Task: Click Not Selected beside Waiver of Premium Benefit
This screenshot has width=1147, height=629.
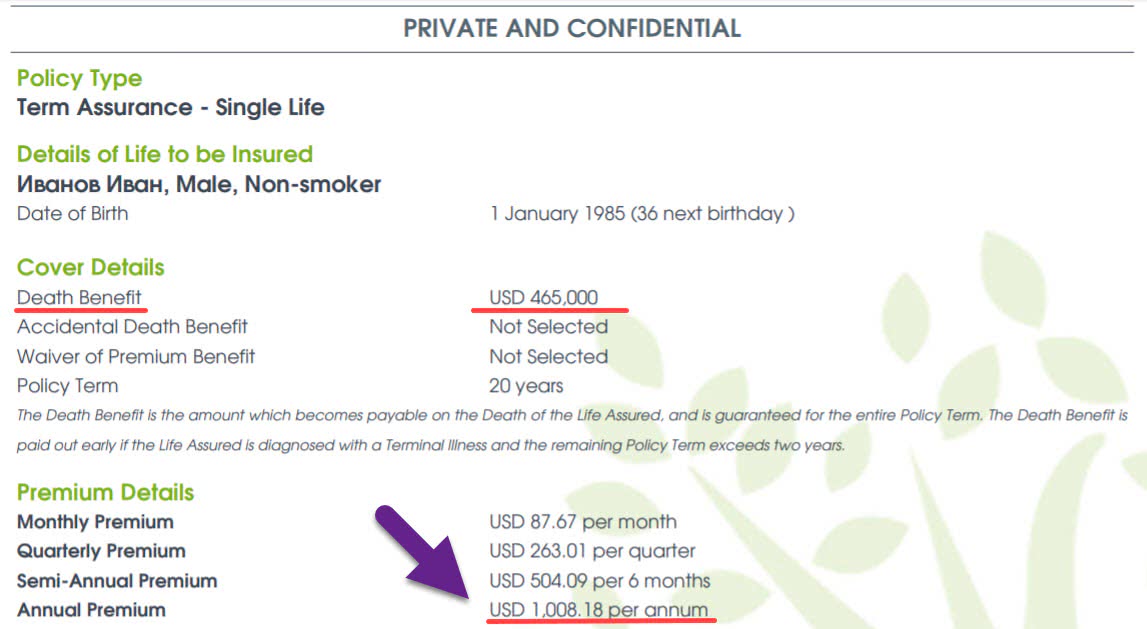Action: 548,356
